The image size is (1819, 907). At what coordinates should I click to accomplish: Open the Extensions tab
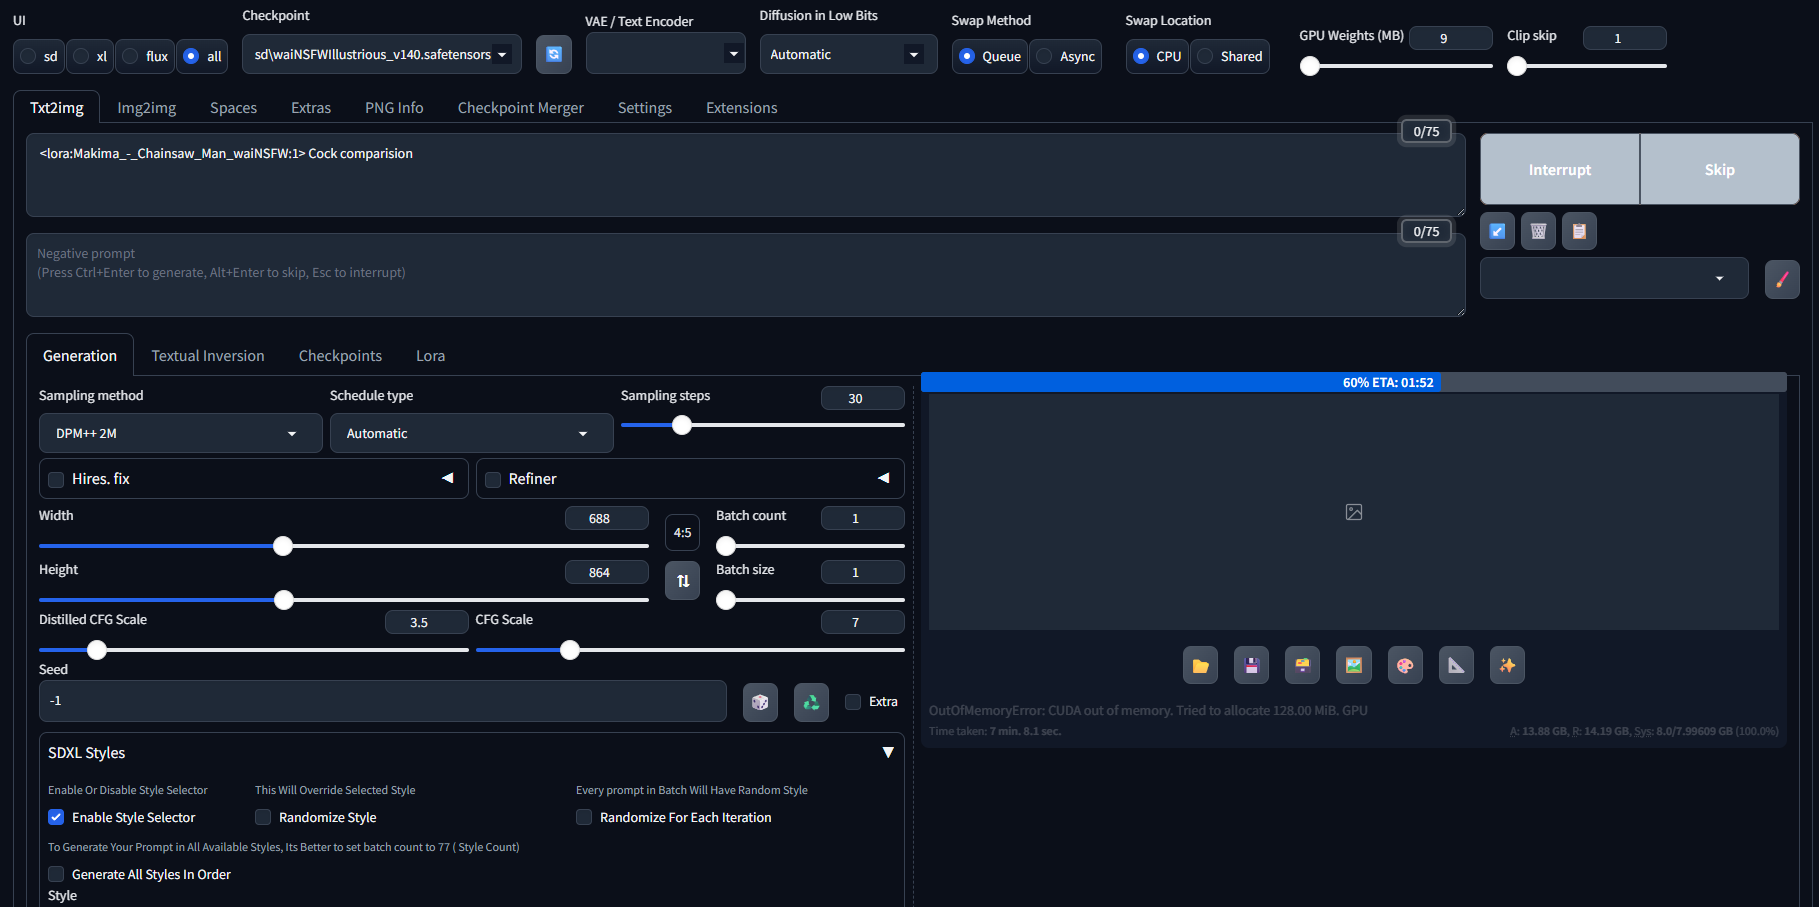pos(741,108)
